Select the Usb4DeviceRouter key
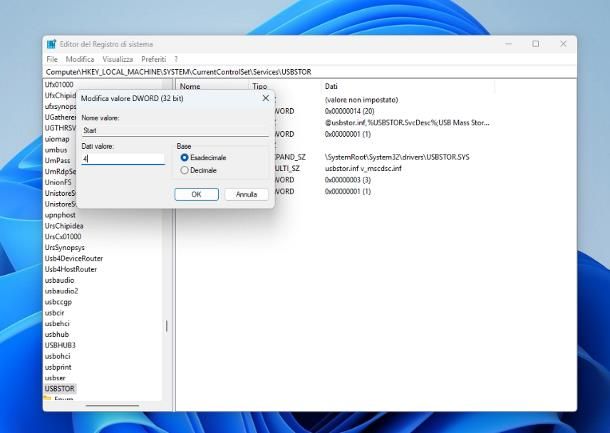The width and height of the screenshot is (610, 433). (x=74, y=258)
